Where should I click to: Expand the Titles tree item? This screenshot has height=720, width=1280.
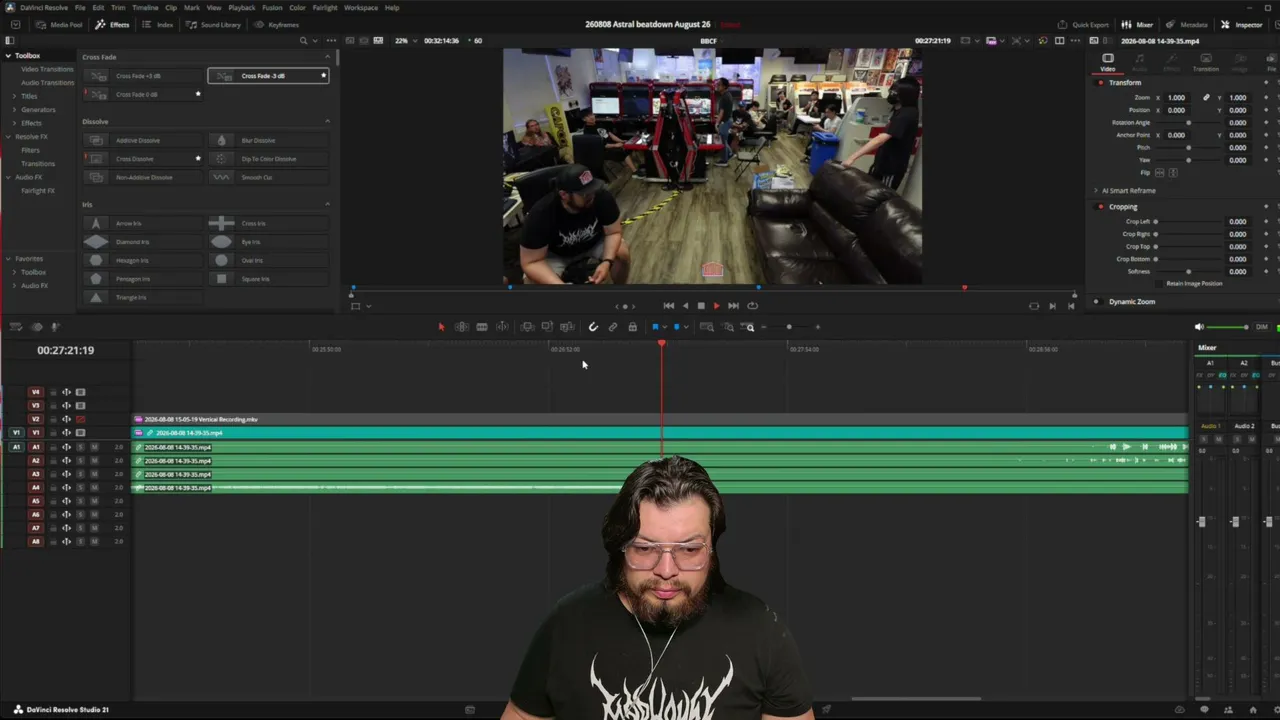click(x=14, y=96)
